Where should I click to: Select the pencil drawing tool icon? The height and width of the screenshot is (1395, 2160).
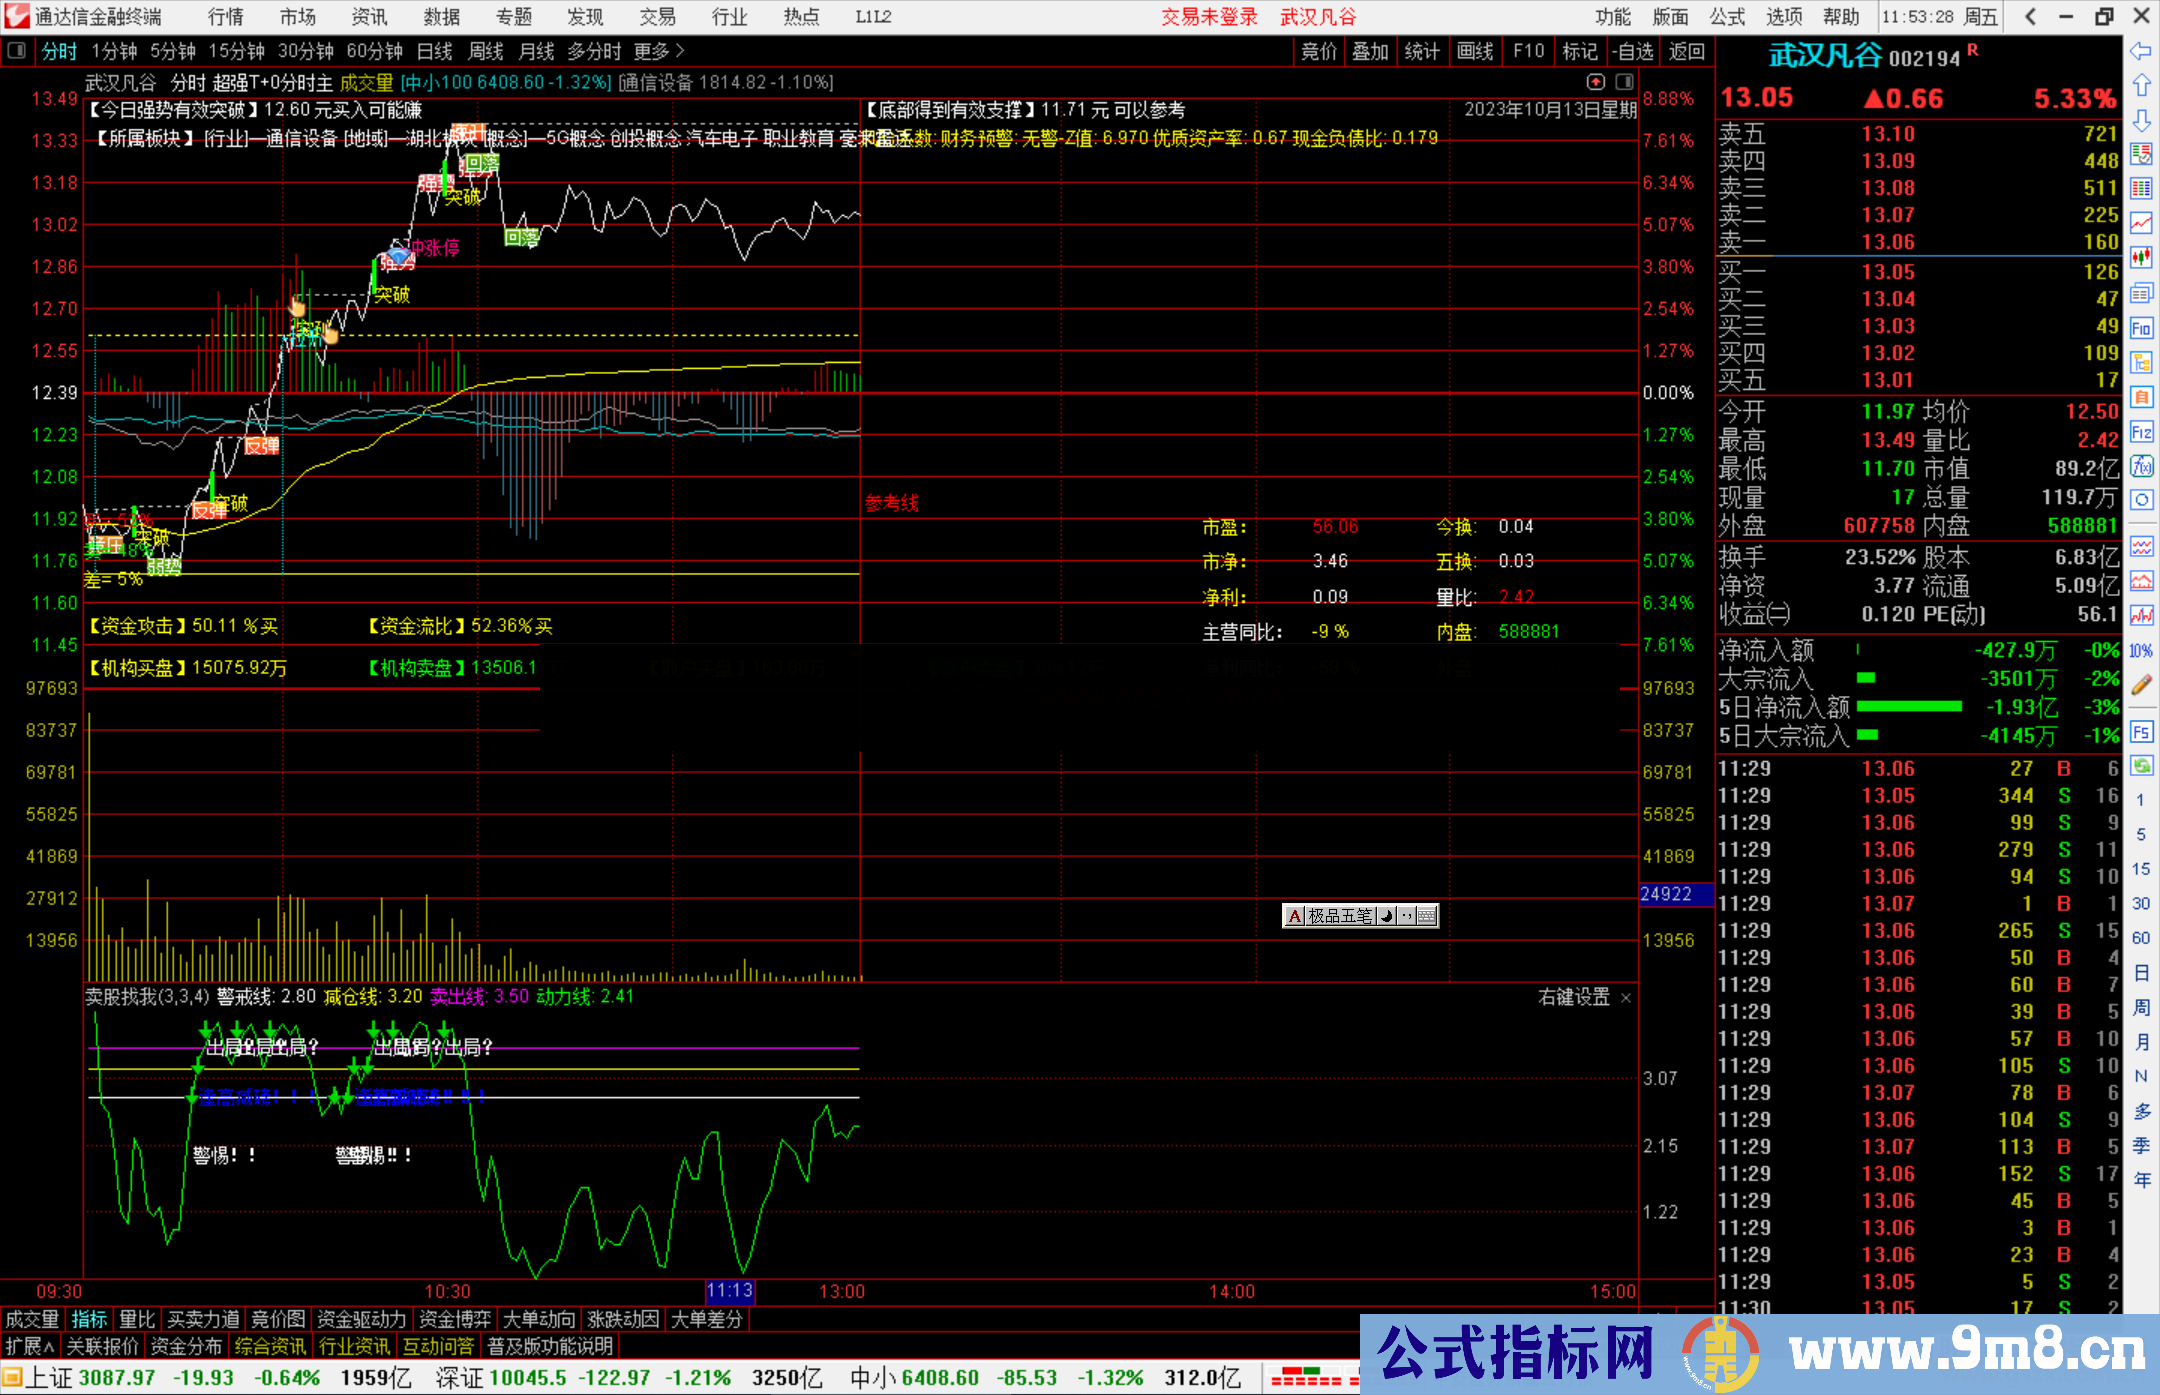(2141, 685)
